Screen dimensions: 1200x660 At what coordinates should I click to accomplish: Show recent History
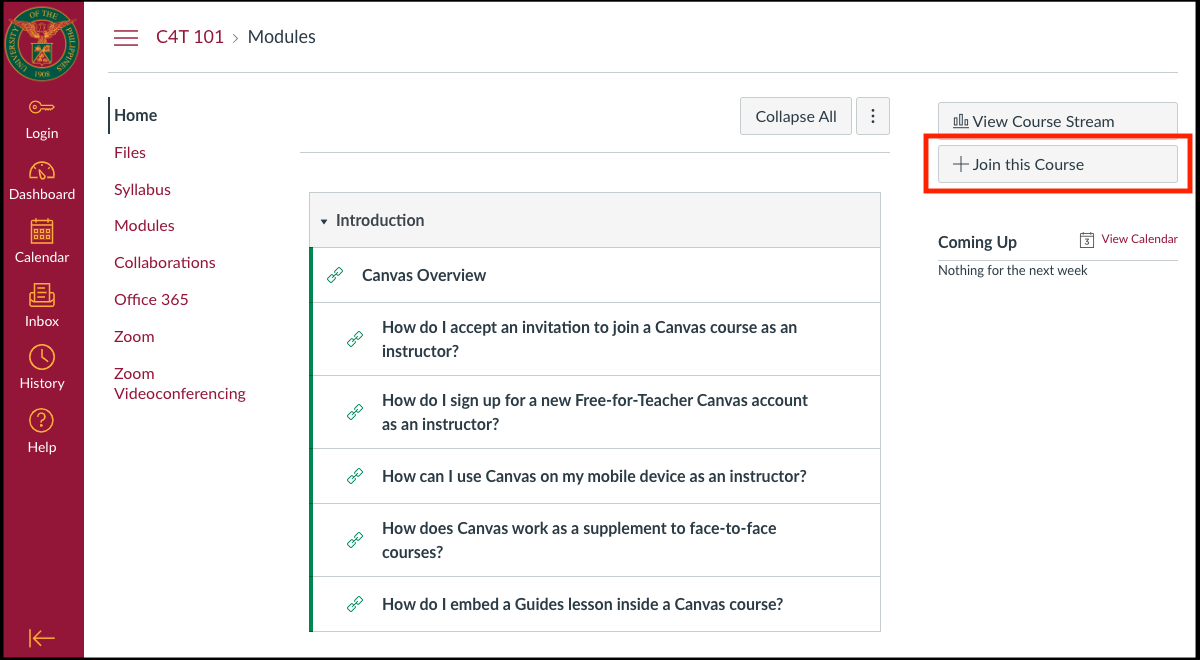[x=42, y=358]
